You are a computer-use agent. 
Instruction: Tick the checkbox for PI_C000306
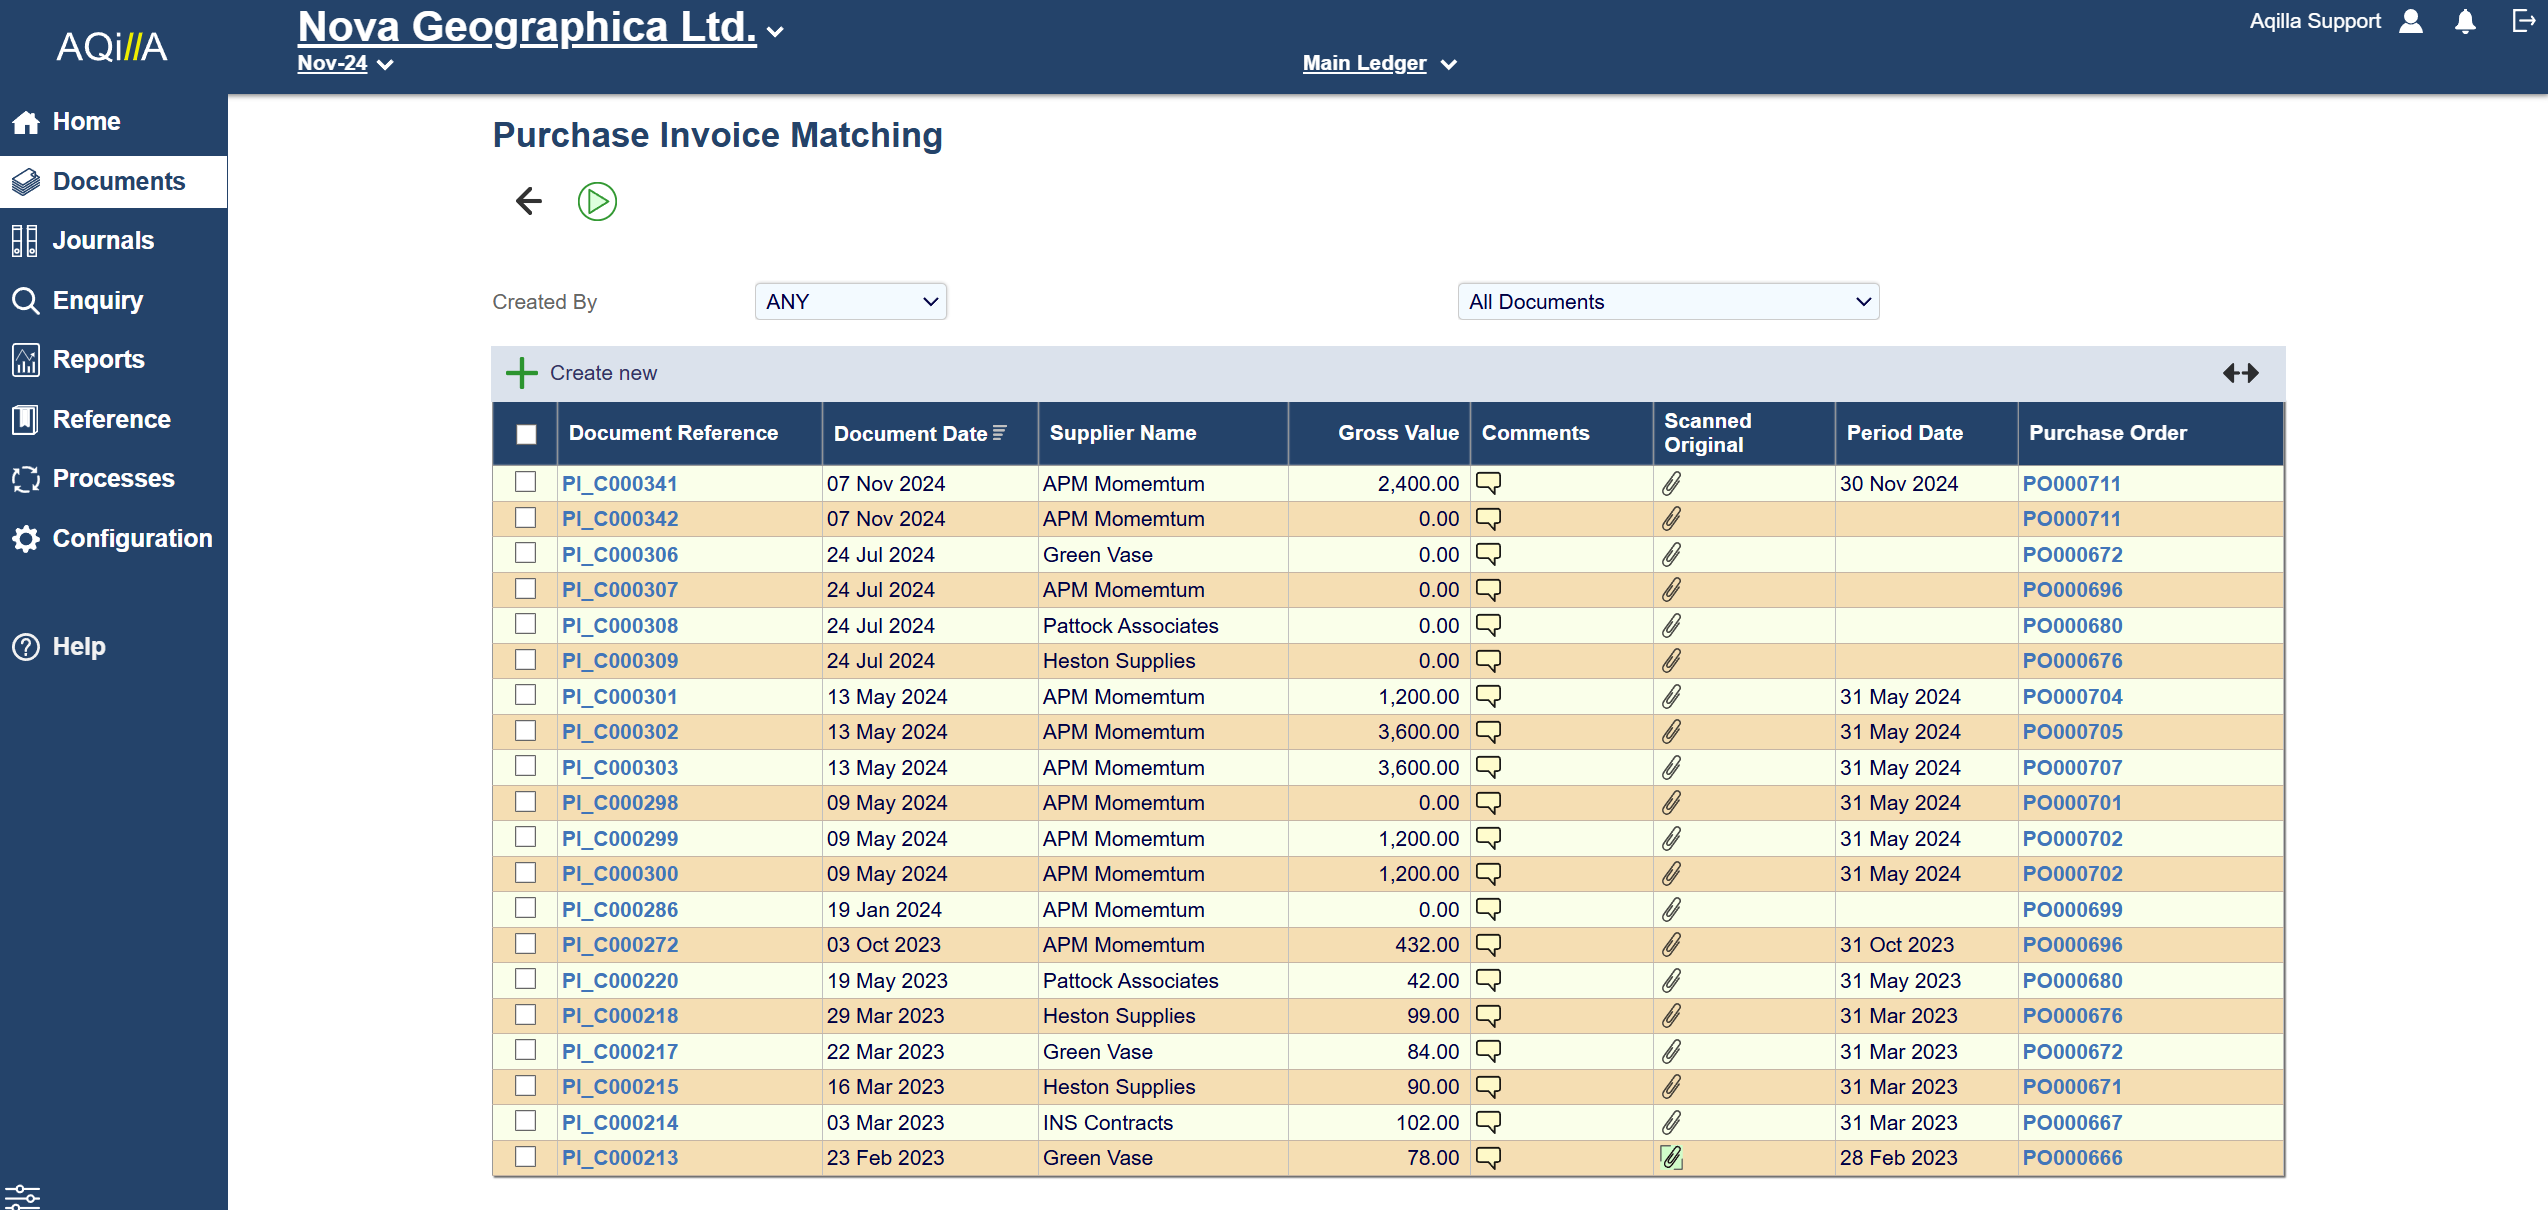pyautogui.click(x=525, y=553)
